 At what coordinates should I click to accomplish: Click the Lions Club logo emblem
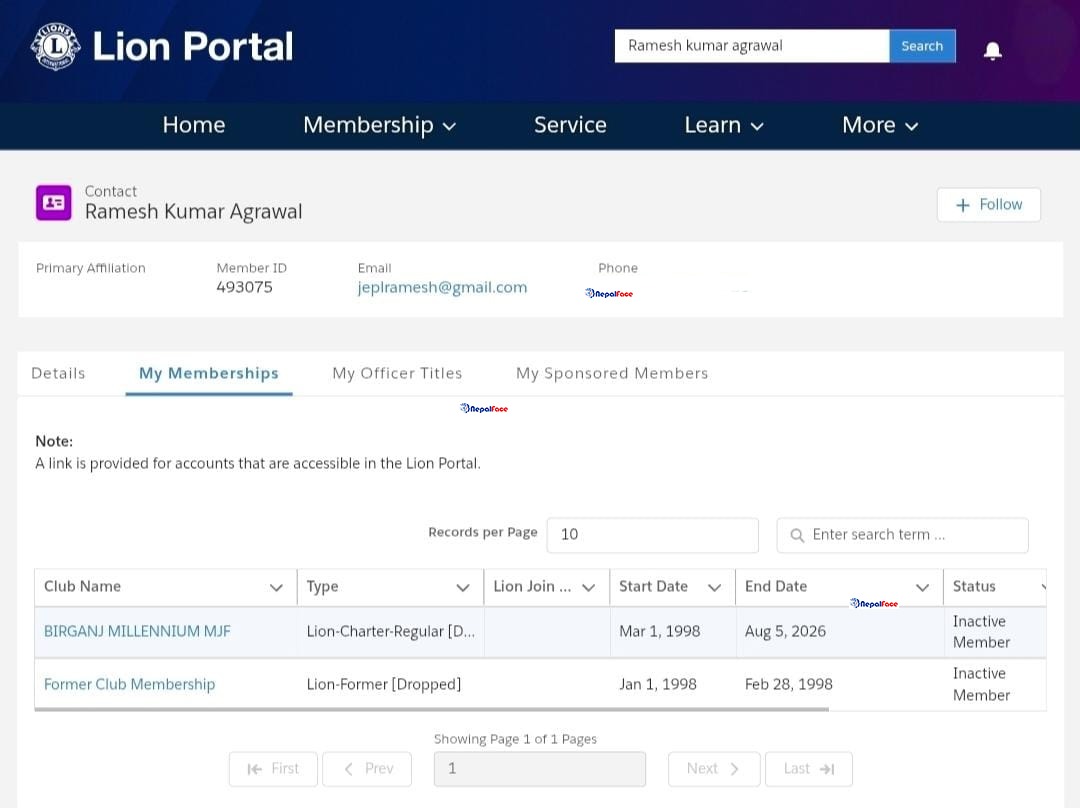[56, 46]
